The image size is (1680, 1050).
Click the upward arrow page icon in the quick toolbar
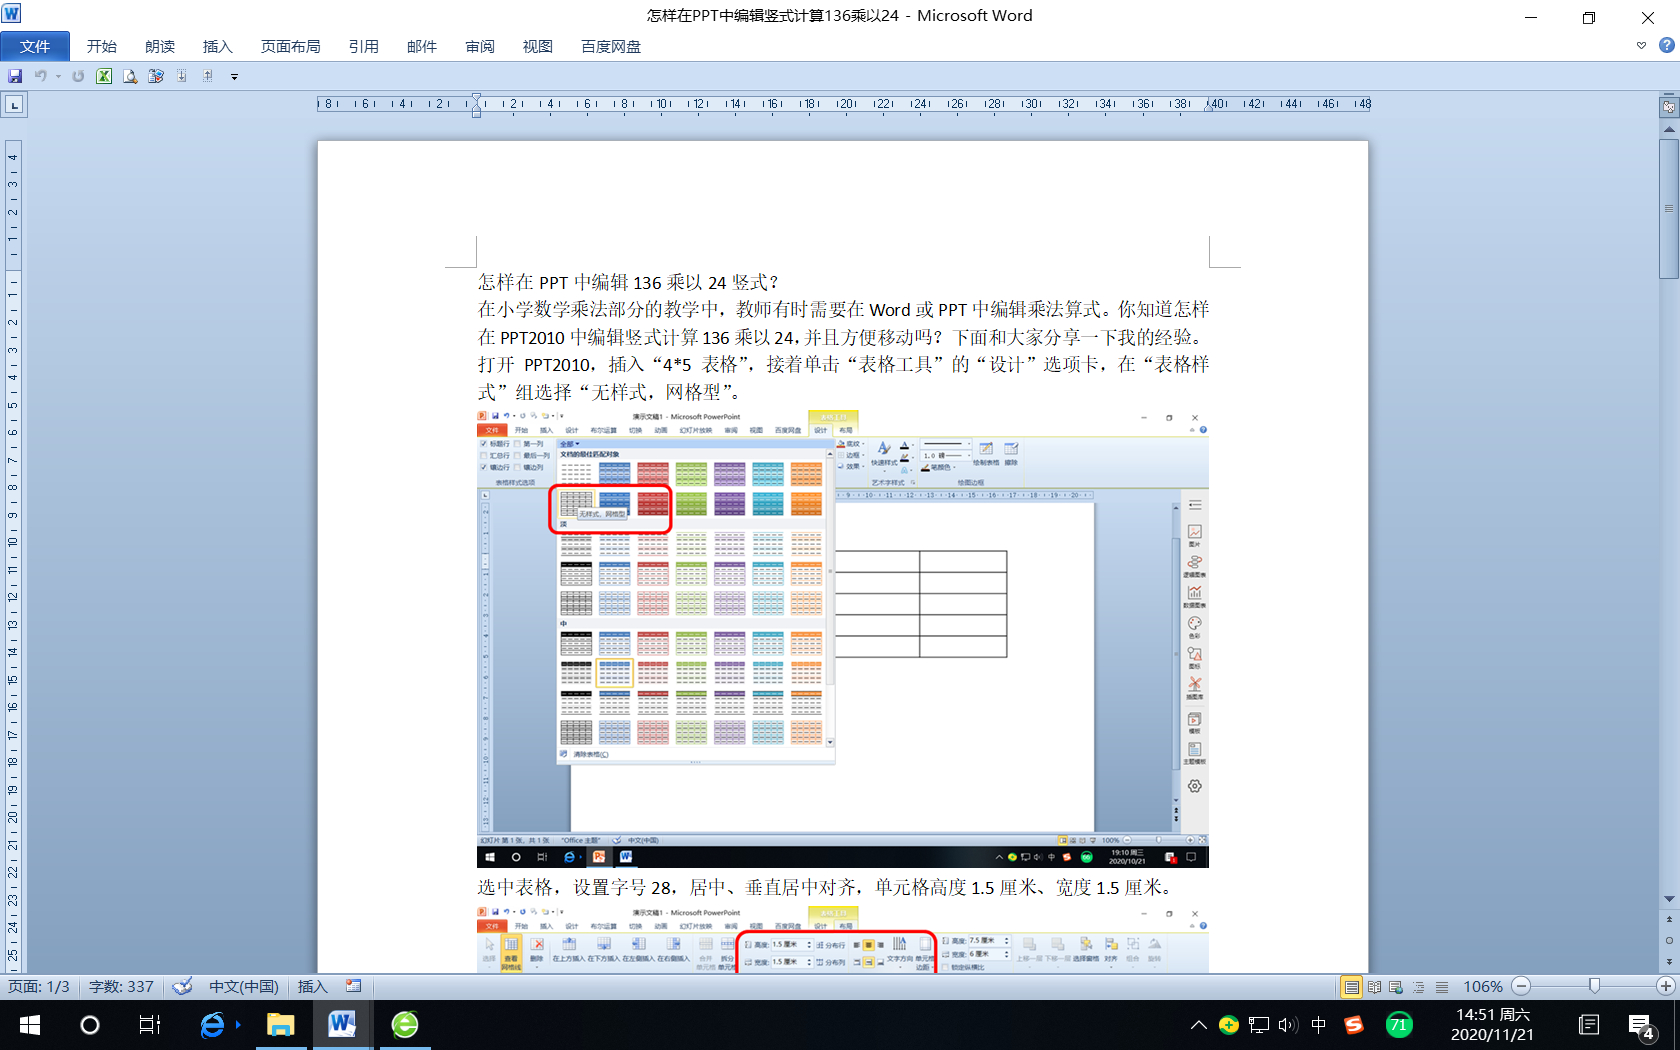[207, 76]
